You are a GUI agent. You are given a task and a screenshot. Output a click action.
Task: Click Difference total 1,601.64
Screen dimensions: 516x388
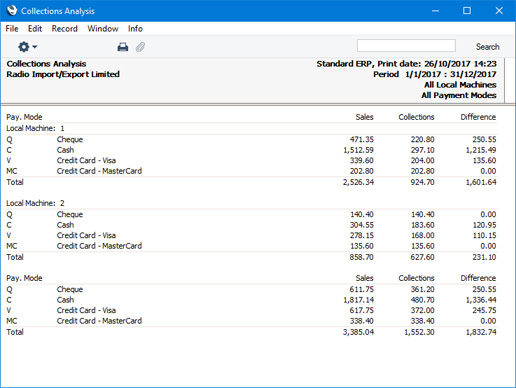point(481,182)
